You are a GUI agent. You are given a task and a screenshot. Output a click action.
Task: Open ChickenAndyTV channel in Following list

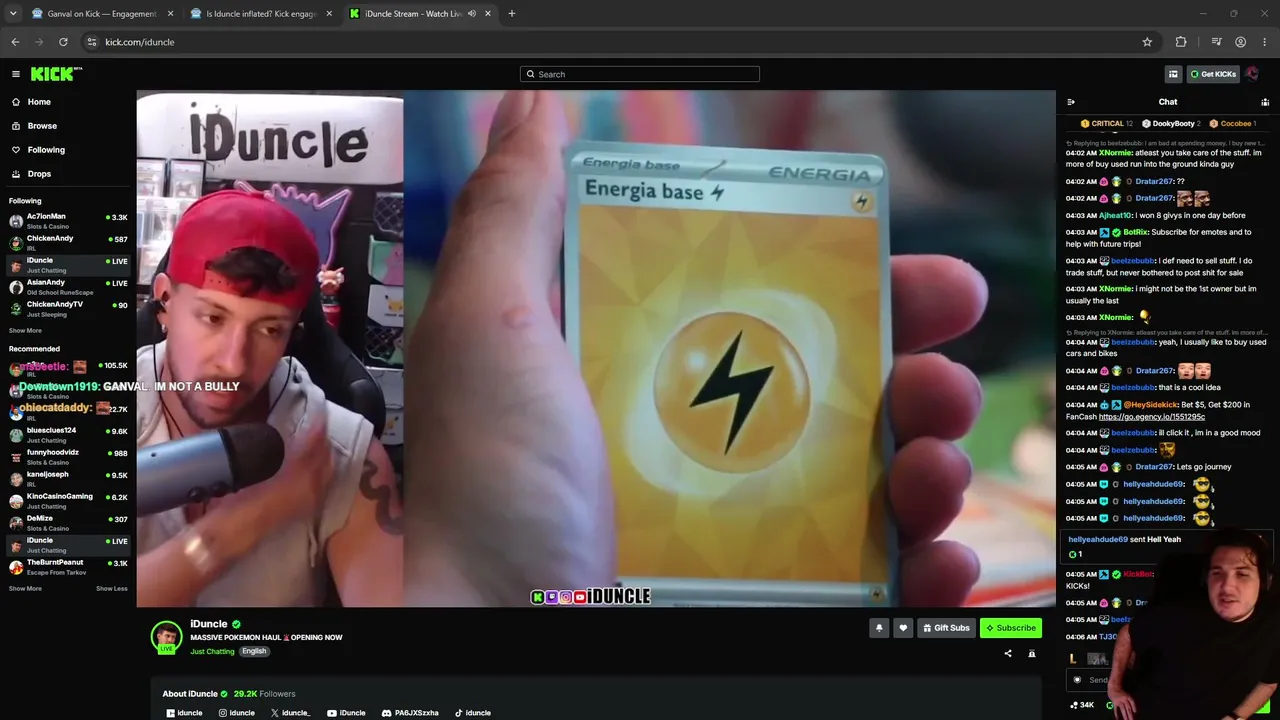(68, 309)
